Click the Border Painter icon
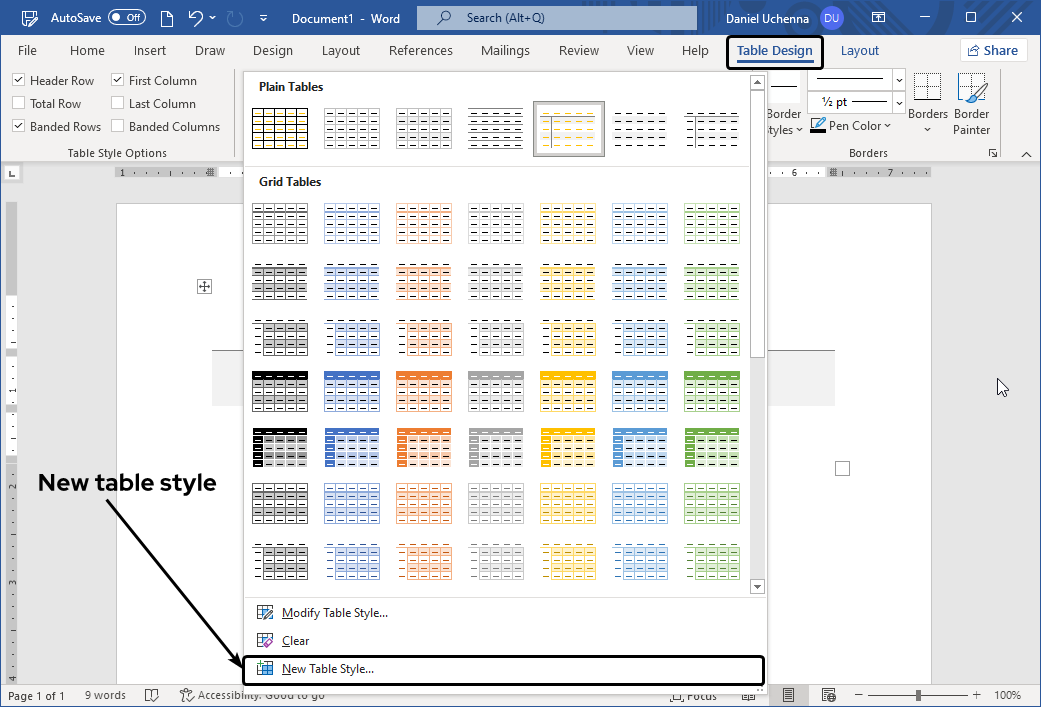Viewport: 1041px width, 707px height. tap(971, 89)
